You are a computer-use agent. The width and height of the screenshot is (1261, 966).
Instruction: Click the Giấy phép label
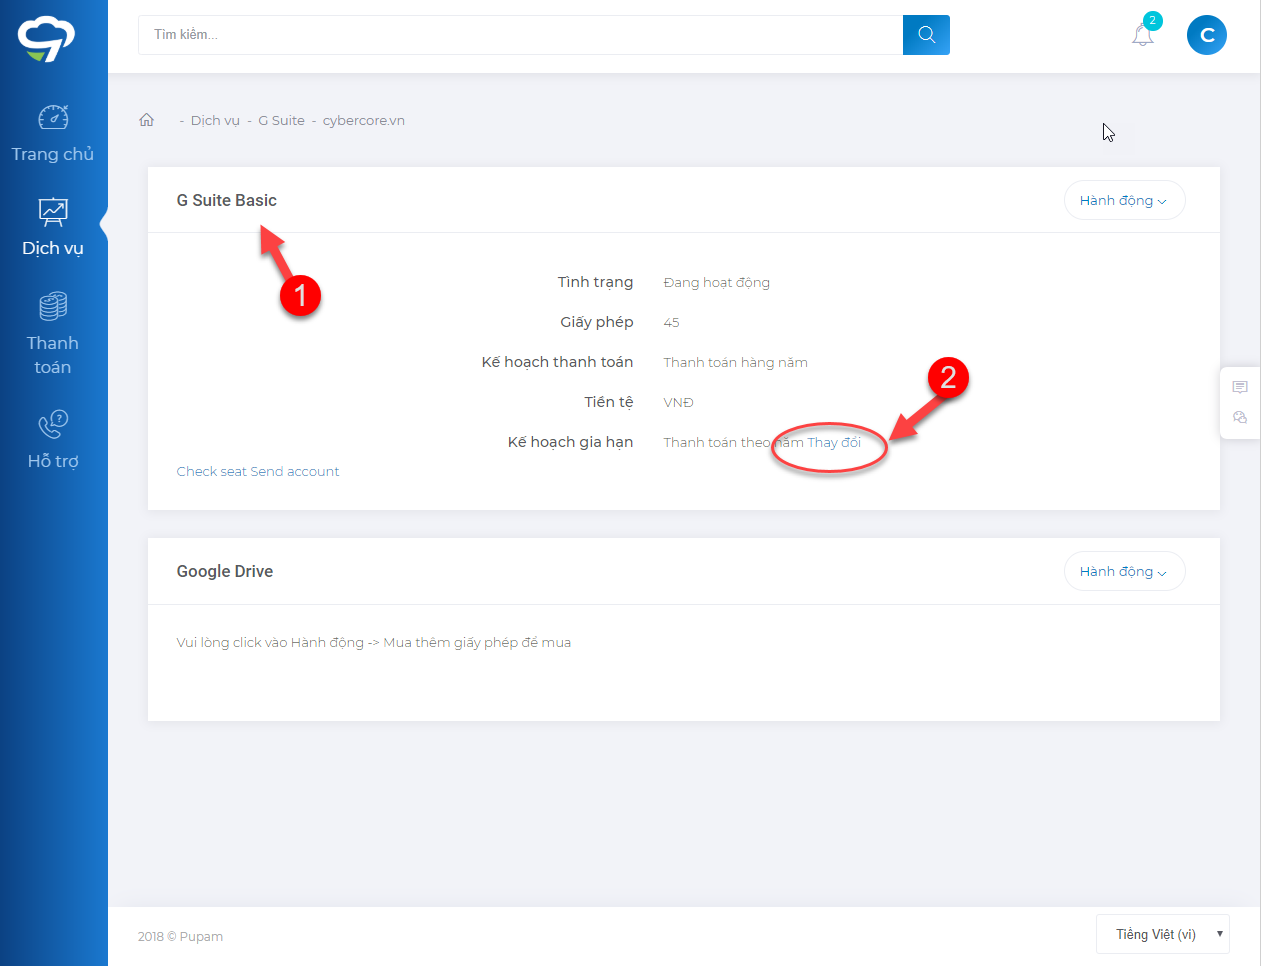pyautogui.click(x=597, y=322)
